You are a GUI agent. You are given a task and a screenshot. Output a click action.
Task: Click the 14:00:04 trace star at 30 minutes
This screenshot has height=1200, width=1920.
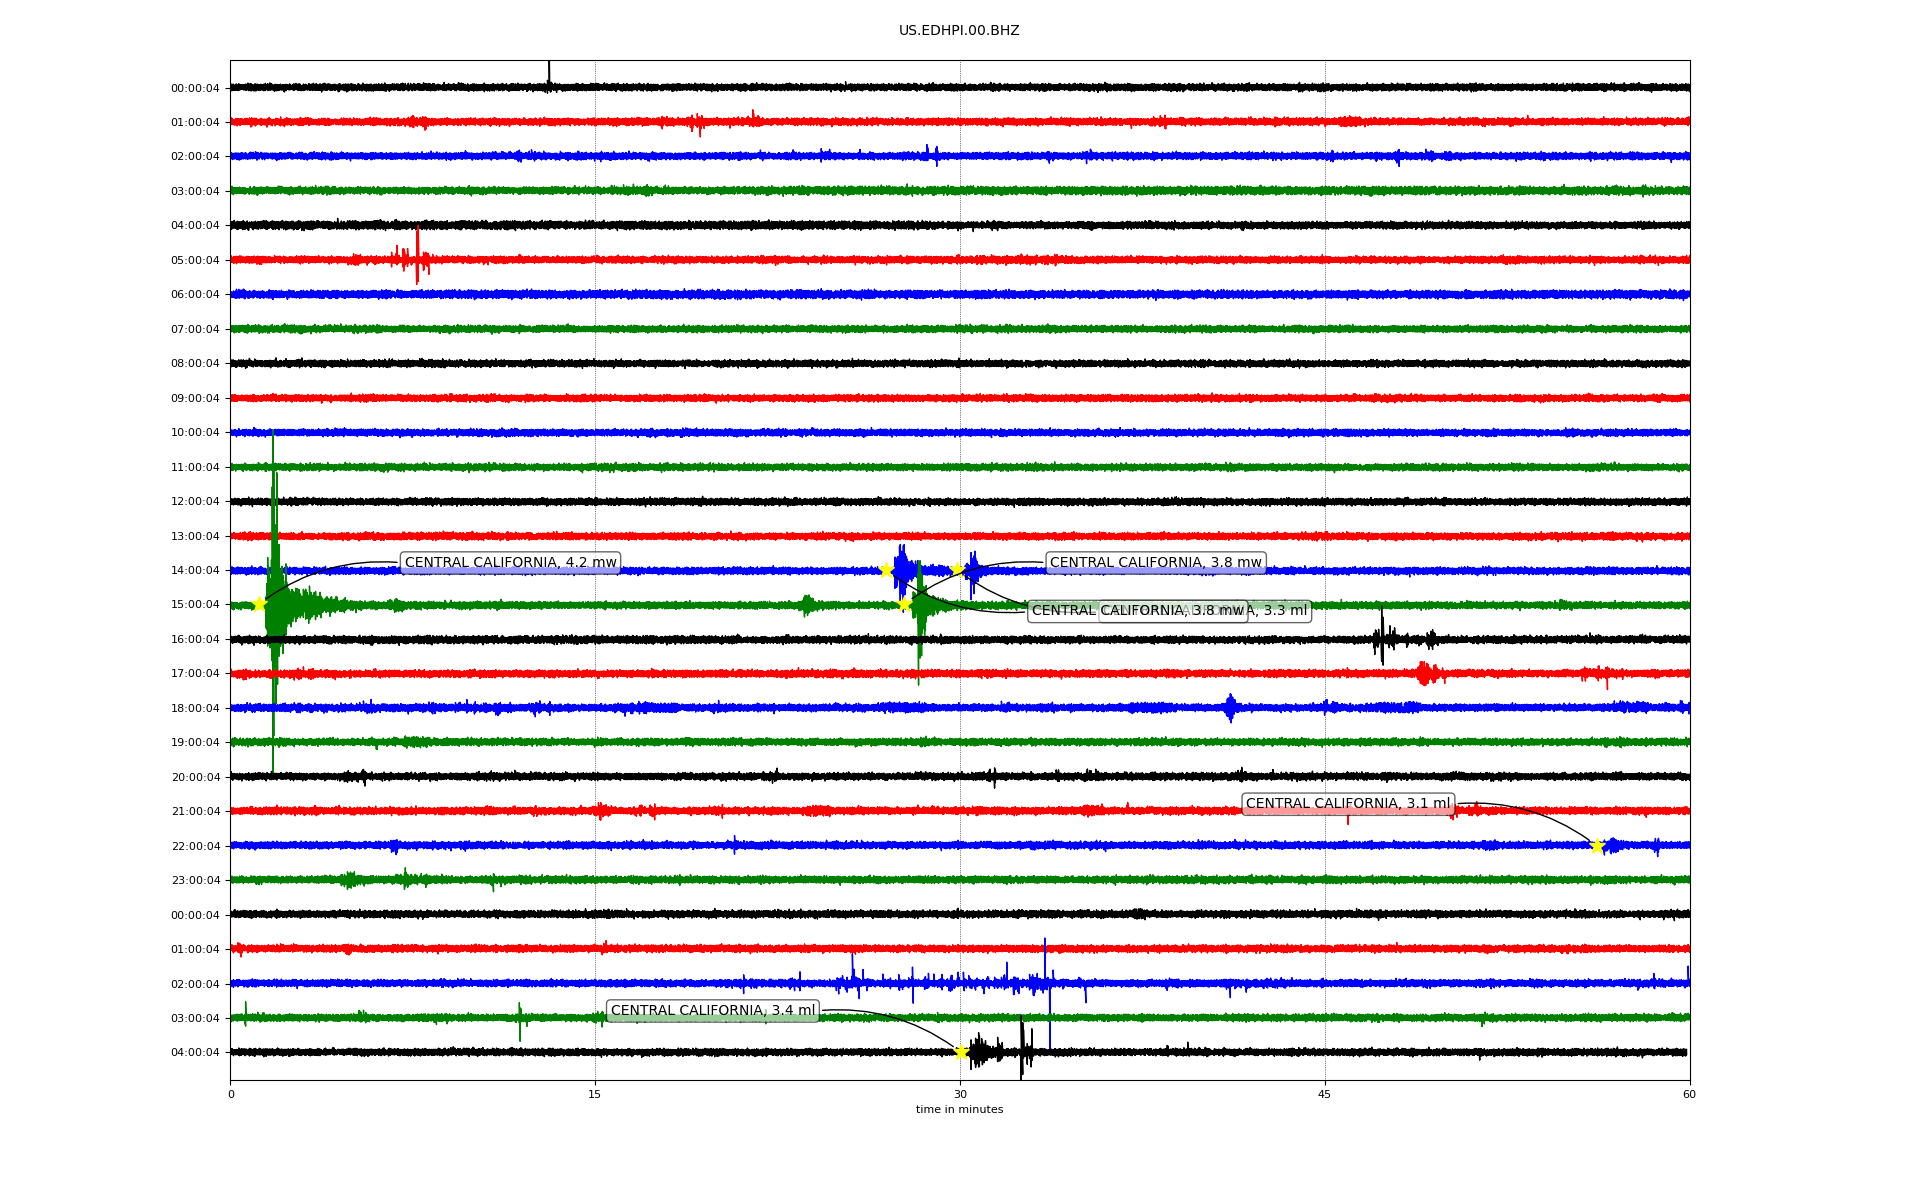pyautogui.click(x=957, y=569)
